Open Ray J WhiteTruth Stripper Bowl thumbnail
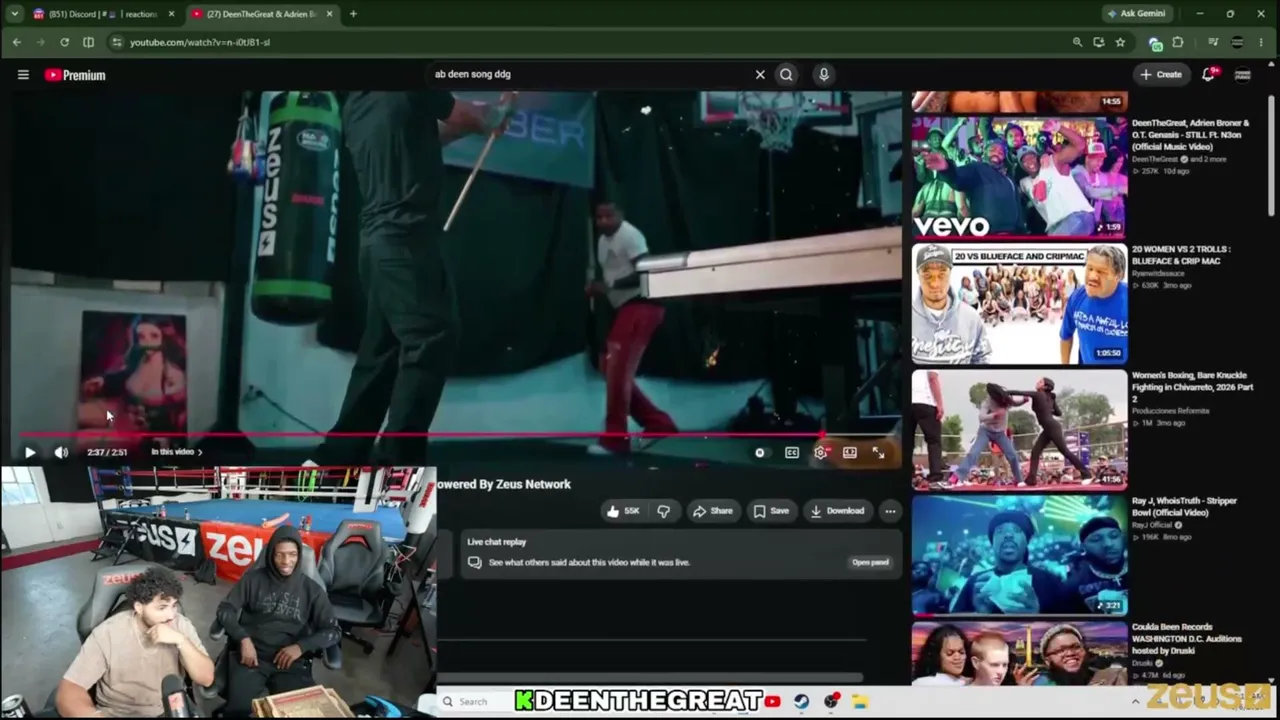Viewport: 1280px width, 720px height. click(1019, 556)
